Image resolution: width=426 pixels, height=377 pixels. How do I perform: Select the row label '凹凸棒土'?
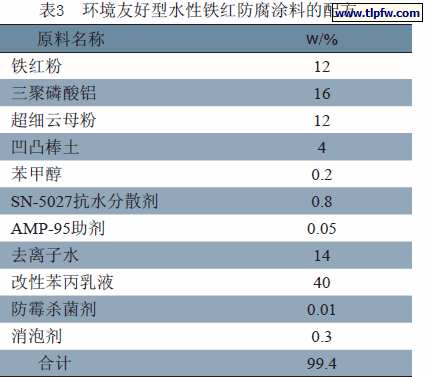click(45, 147)
